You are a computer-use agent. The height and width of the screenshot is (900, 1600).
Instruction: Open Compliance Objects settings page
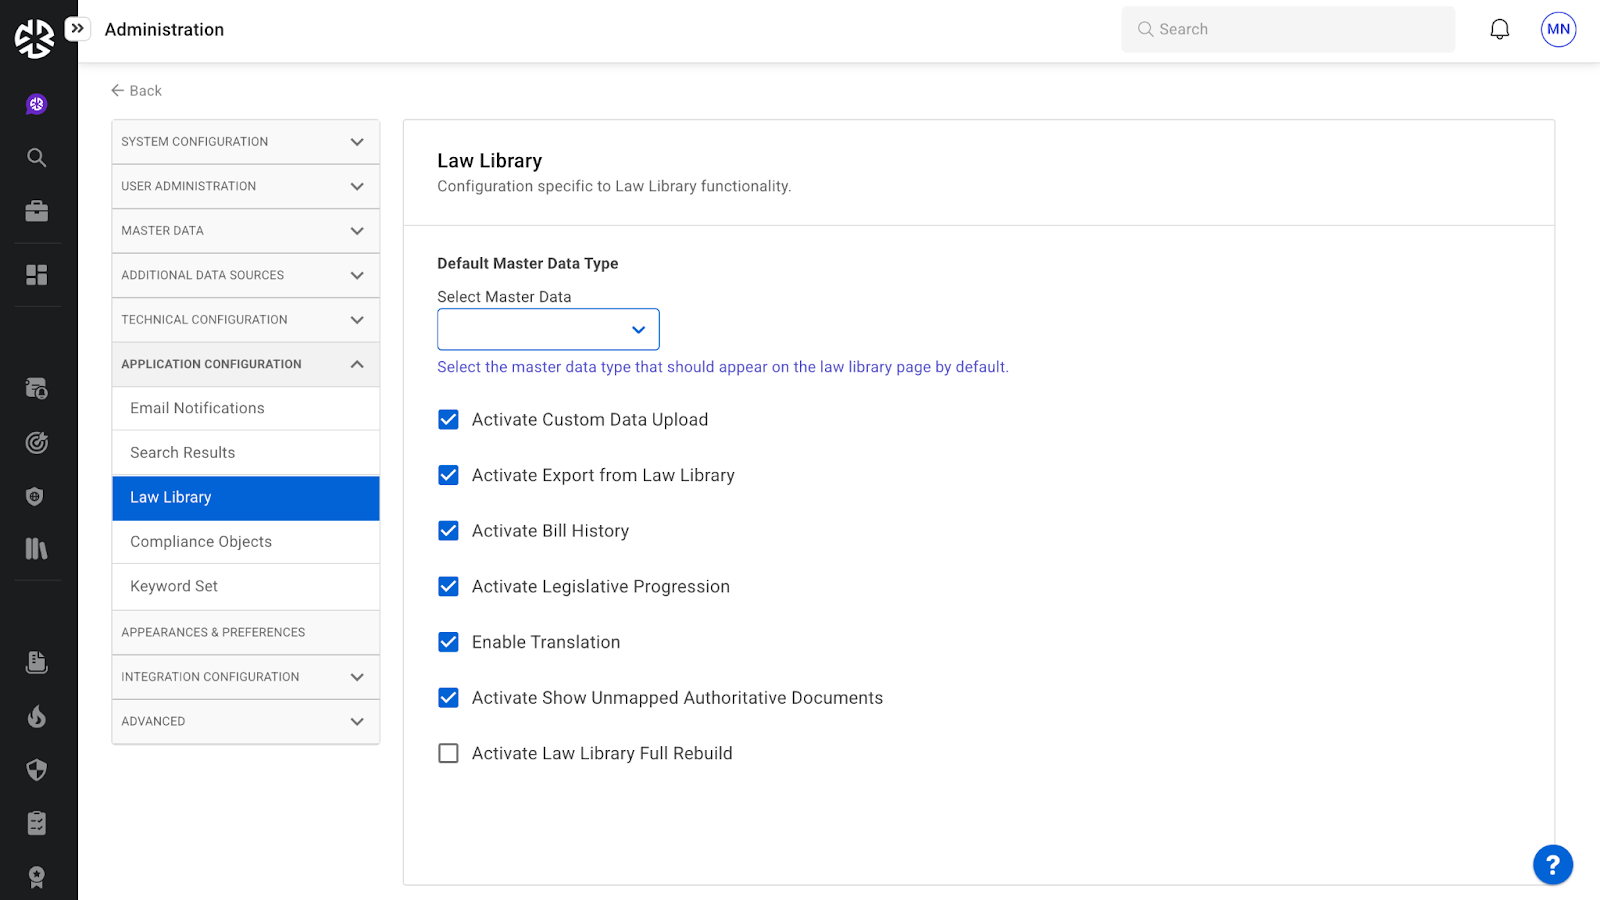(201, 542)
